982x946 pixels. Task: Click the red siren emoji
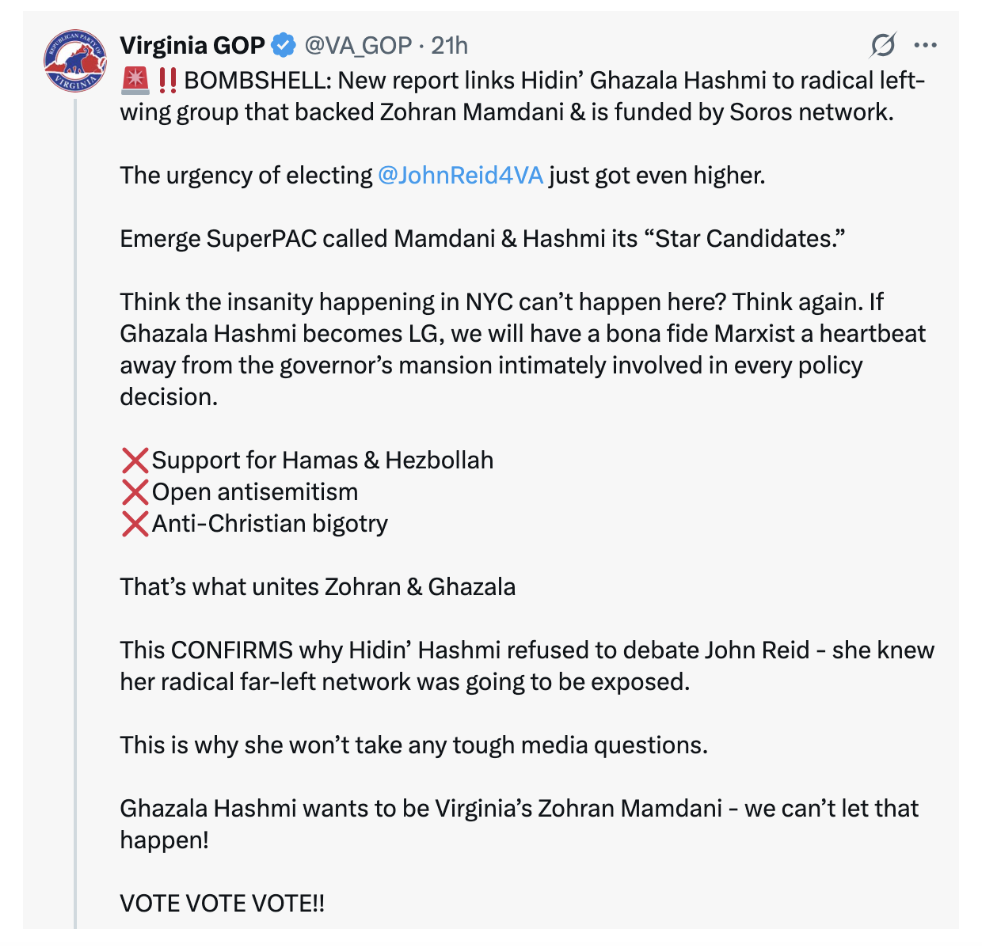[135, 80]
